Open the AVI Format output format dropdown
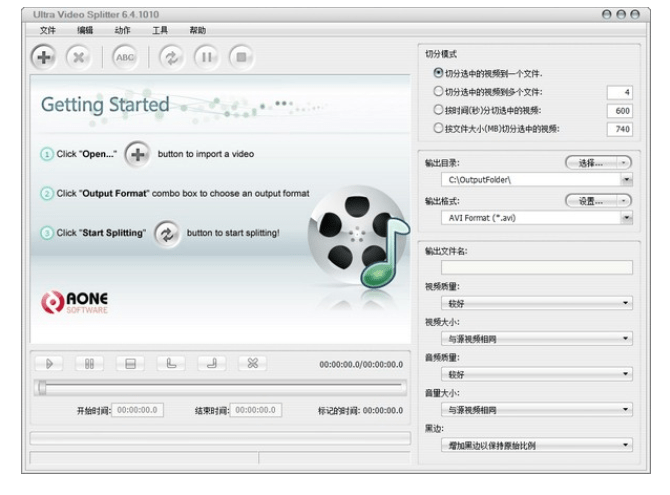Image resolution: width=670 pixels, height=495 pixels. point(627,218)
